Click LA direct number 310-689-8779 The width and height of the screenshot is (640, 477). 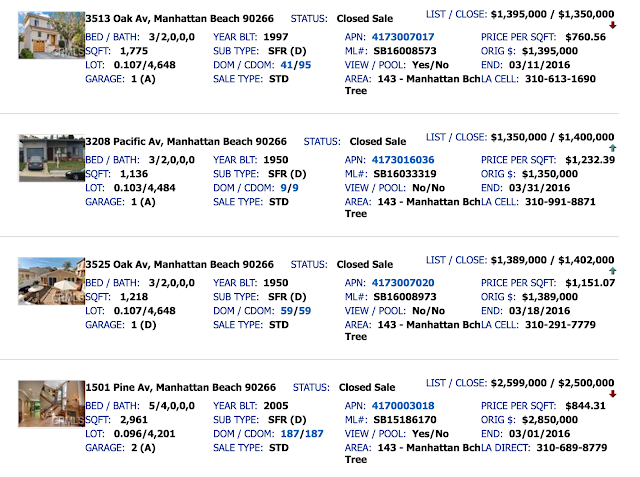click(572, 448)
